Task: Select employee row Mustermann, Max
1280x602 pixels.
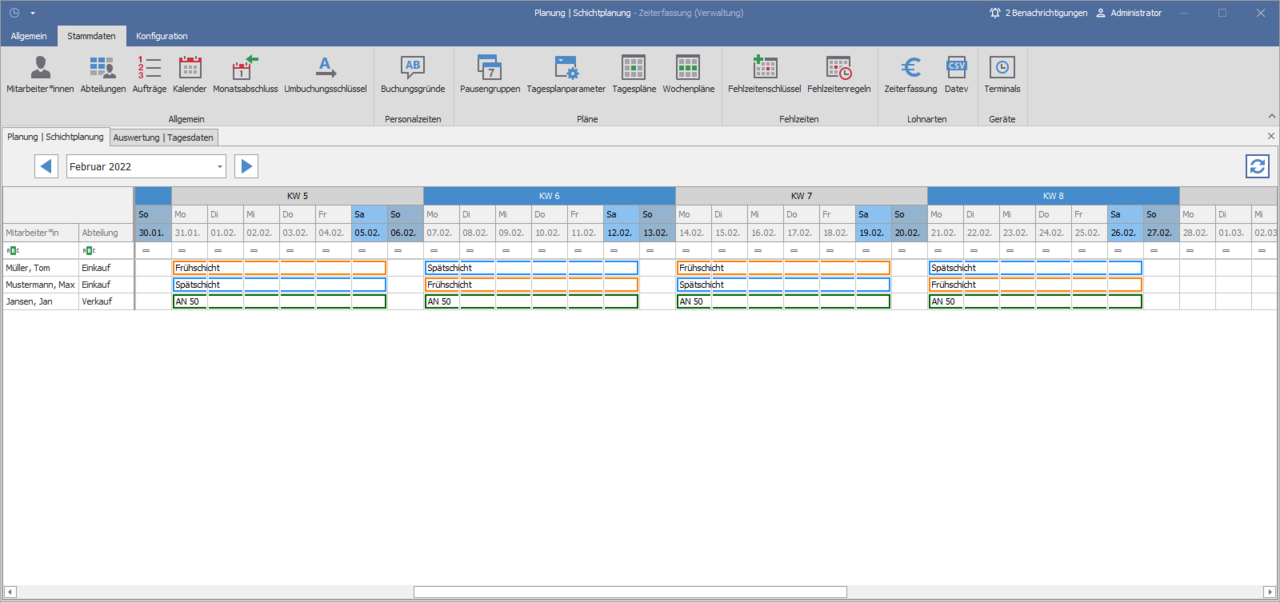Action: (40, 285)
